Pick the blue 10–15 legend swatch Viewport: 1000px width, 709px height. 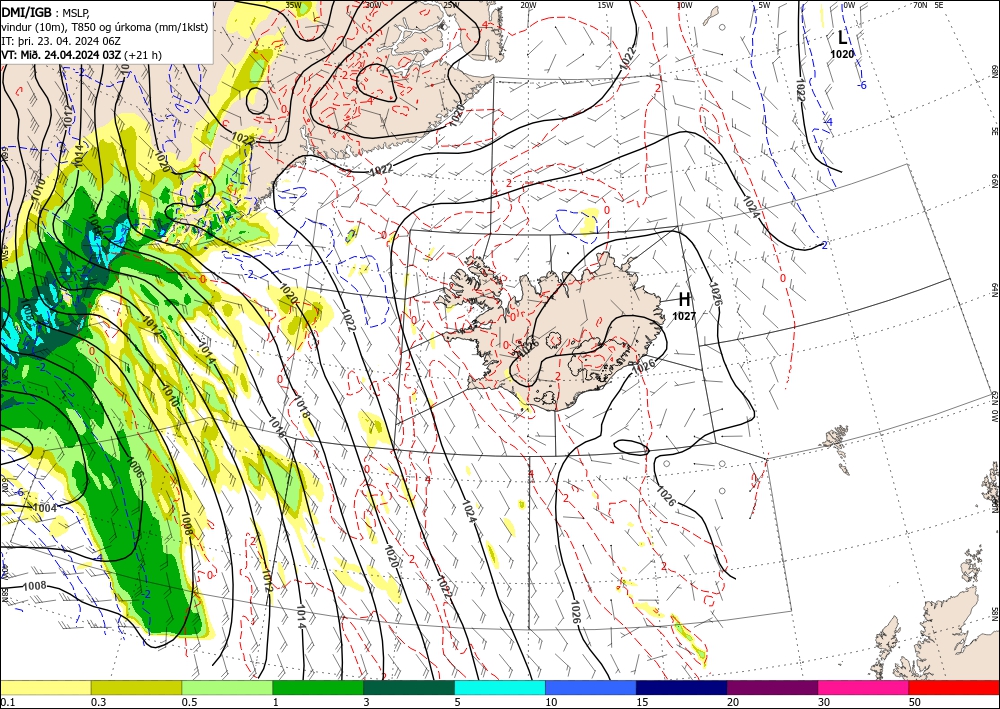pyautogui.click(x=591, y=687)
